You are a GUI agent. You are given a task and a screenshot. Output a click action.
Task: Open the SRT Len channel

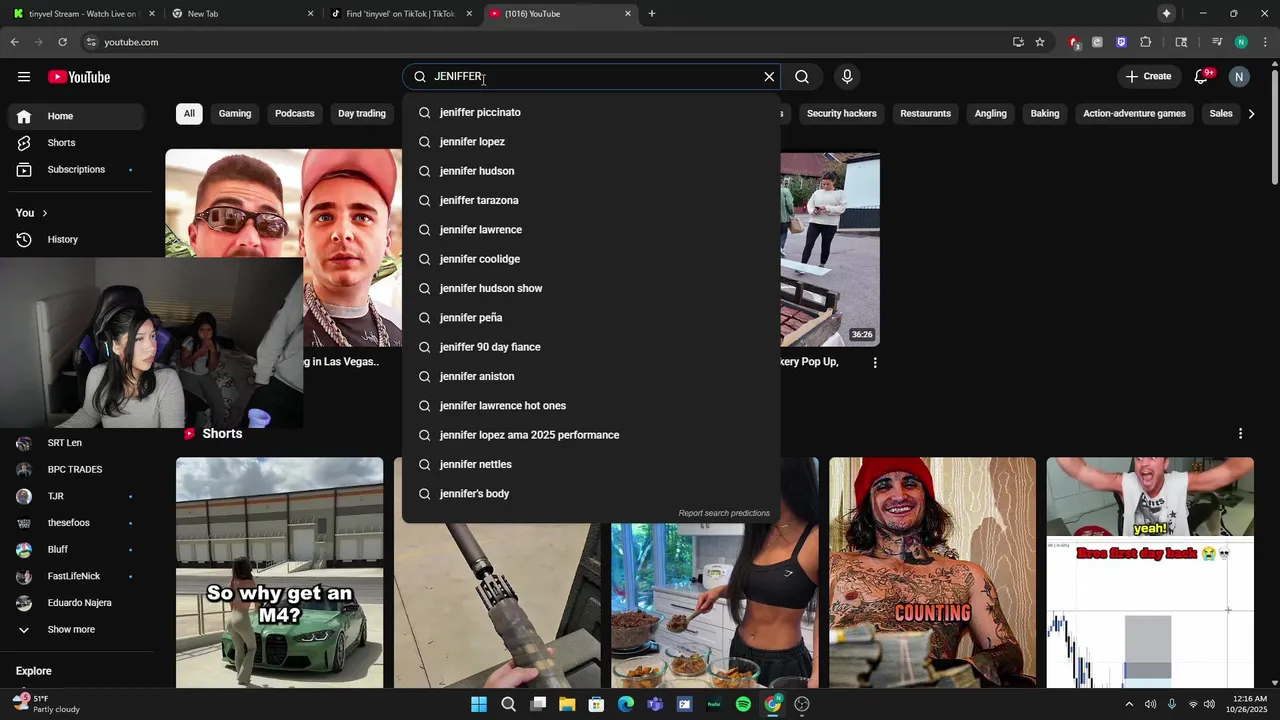[x=76, y=443]
